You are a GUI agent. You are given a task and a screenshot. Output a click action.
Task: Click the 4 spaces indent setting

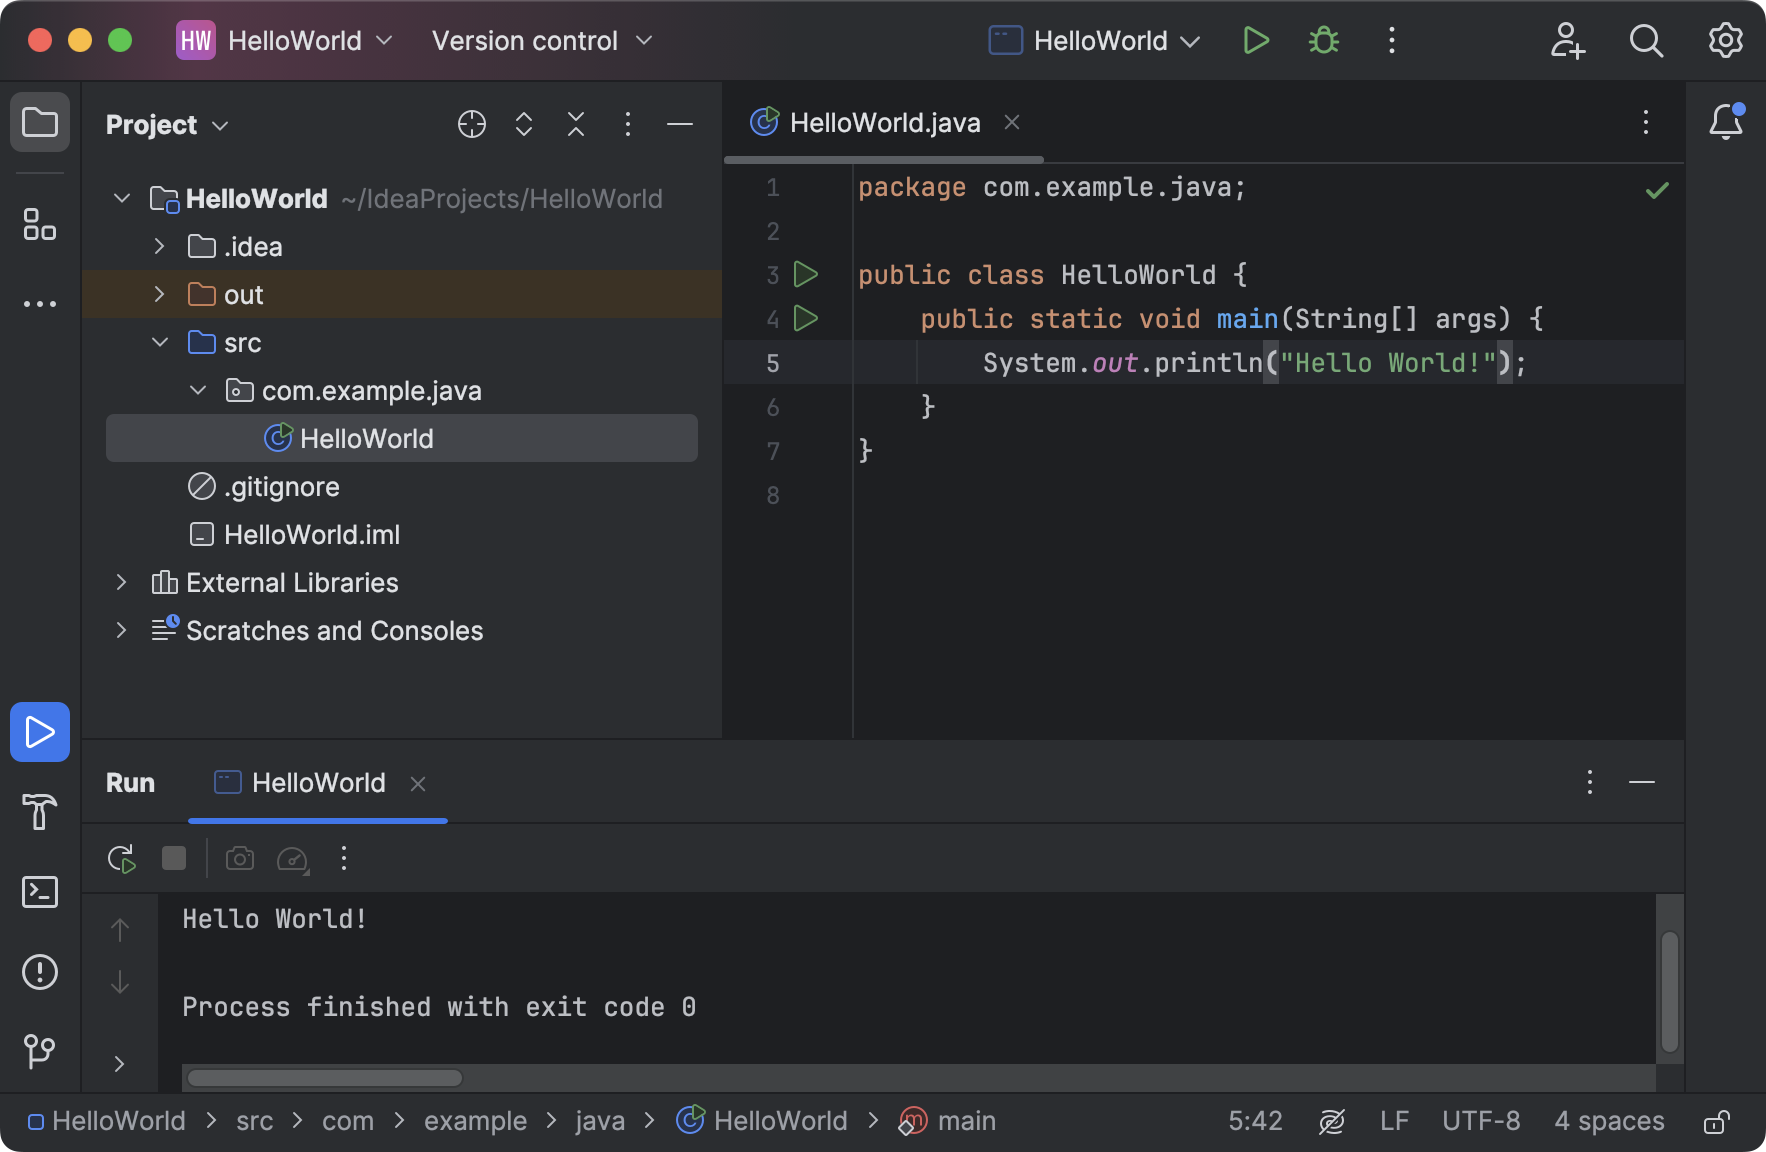1608,1121
